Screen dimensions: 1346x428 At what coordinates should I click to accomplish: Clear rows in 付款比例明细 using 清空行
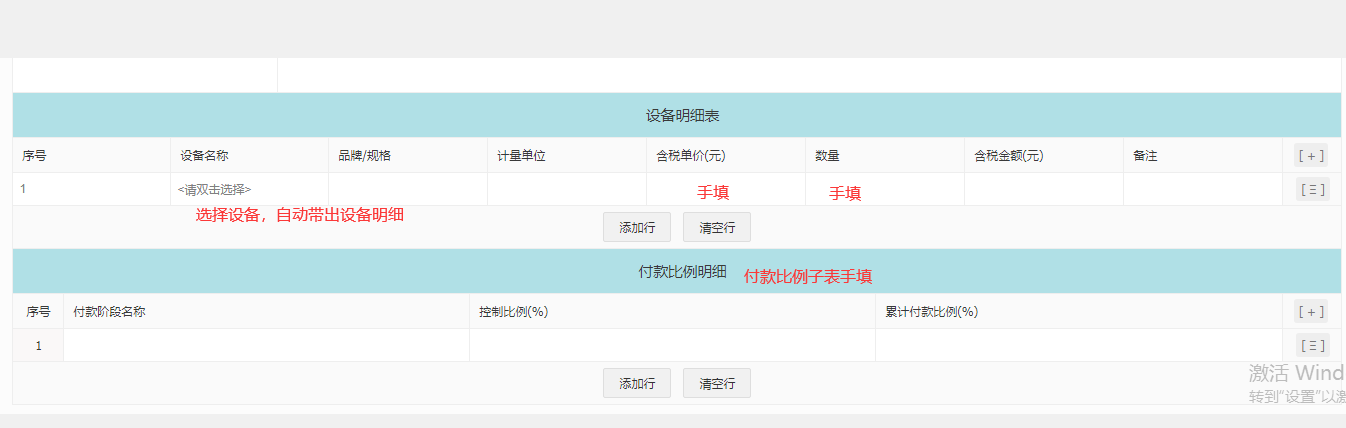click(x=717, y=383)
